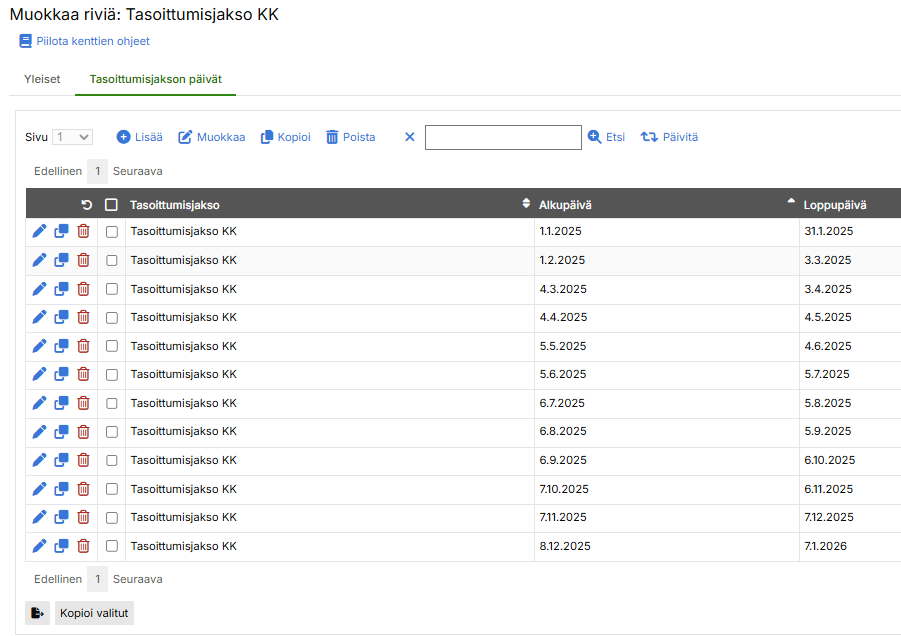Tick the checkbox for row starting 6.9.2025
This screenshot has height=636, width=901.
coord(111,461)
